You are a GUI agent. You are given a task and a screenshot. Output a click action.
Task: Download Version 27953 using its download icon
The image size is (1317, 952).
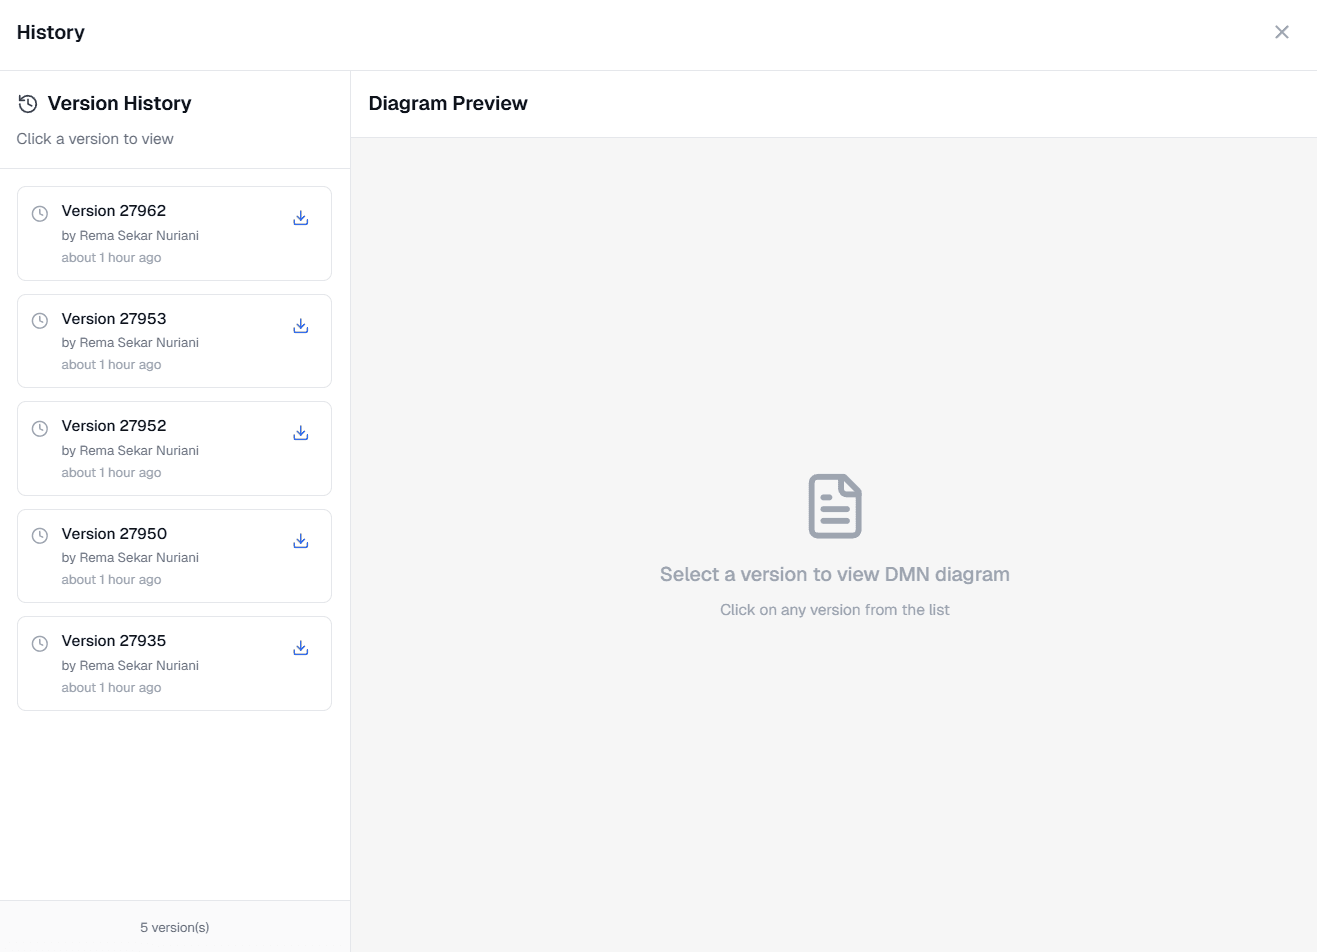300,325
